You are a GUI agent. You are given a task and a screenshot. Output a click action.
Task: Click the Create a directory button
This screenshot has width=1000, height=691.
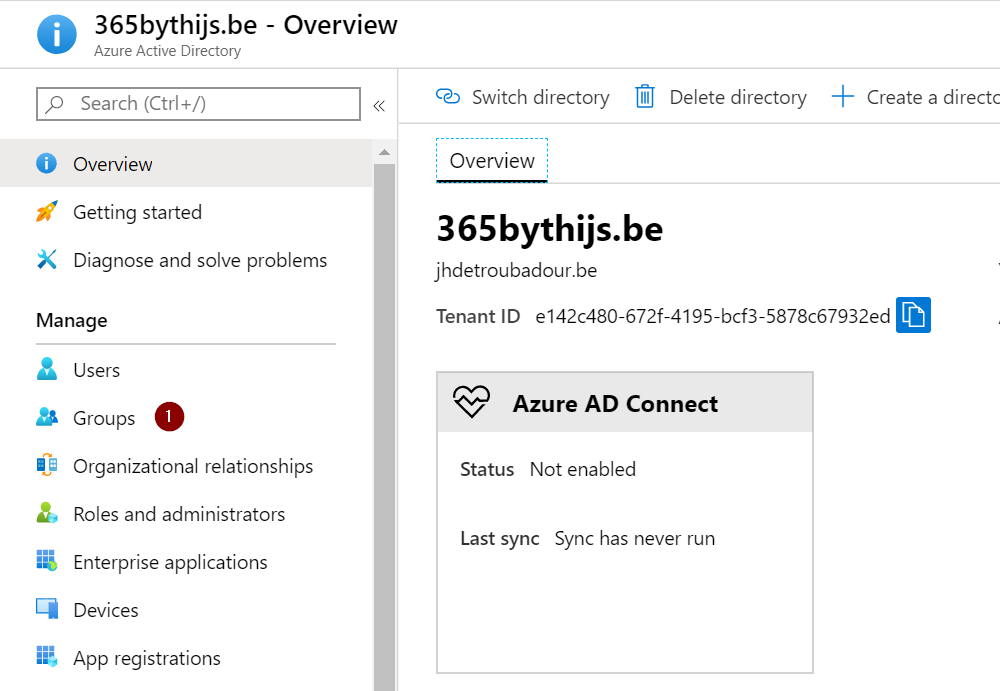915,97
